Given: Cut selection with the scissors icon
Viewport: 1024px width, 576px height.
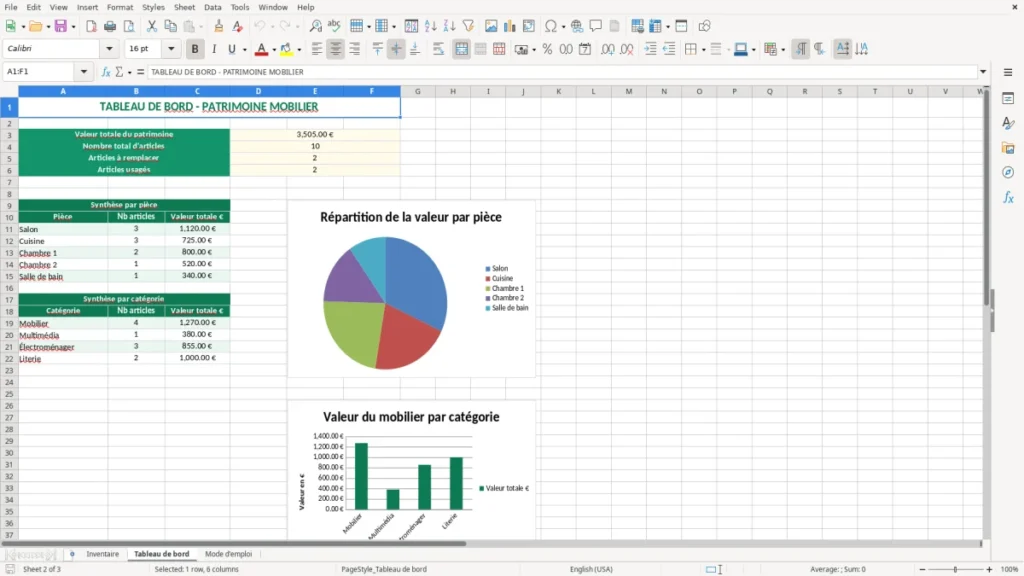Looking at the screenshot, I should 152,26.
